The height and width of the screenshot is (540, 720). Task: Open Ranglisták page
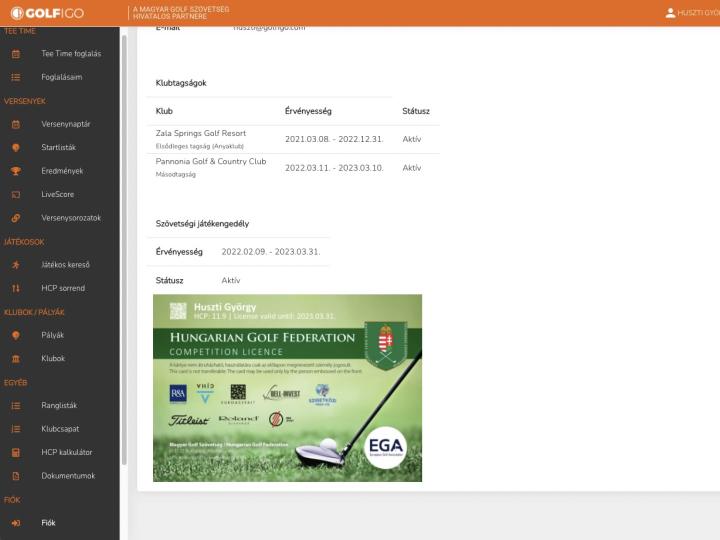point(59,405)
